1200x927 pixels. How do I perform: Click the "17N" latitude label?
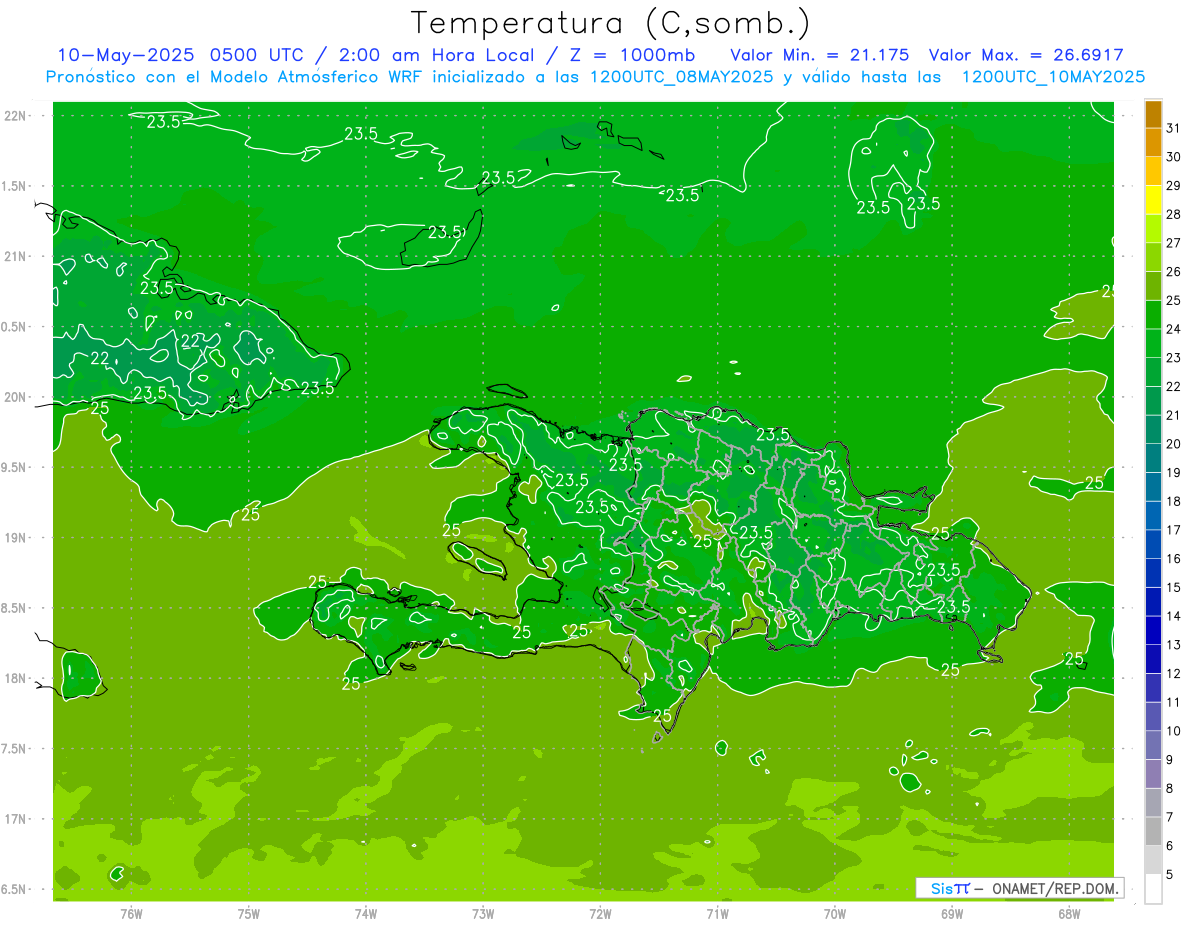point(15,819)
